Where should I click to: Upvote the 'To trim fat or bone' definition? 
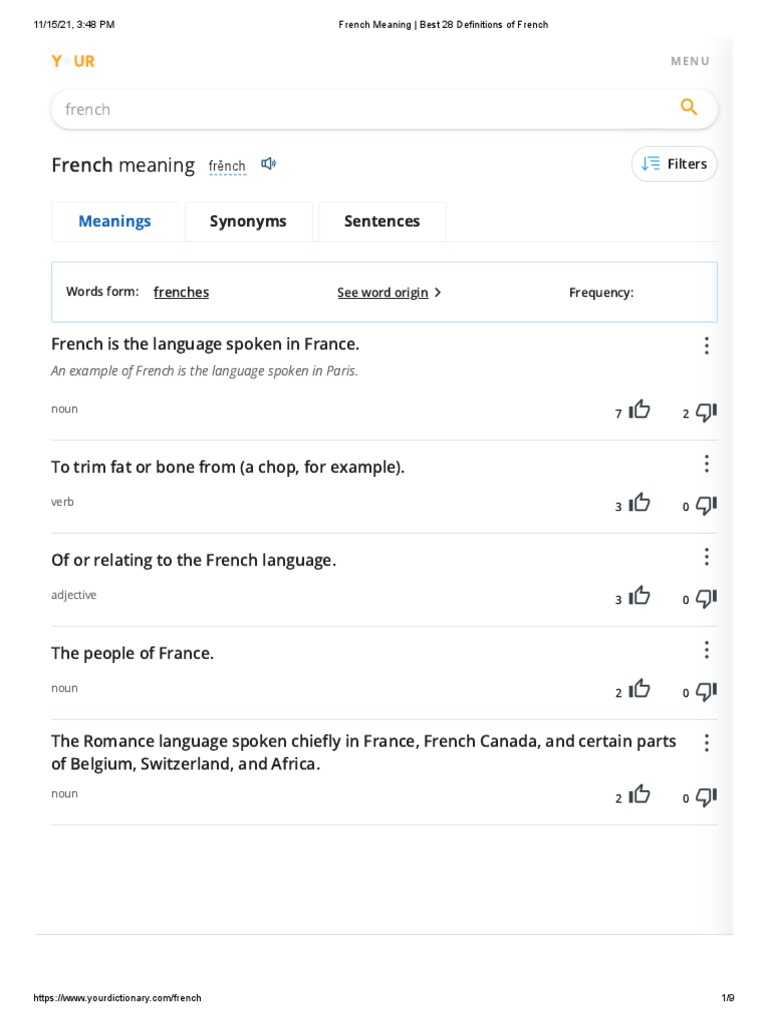pos(640,504)
